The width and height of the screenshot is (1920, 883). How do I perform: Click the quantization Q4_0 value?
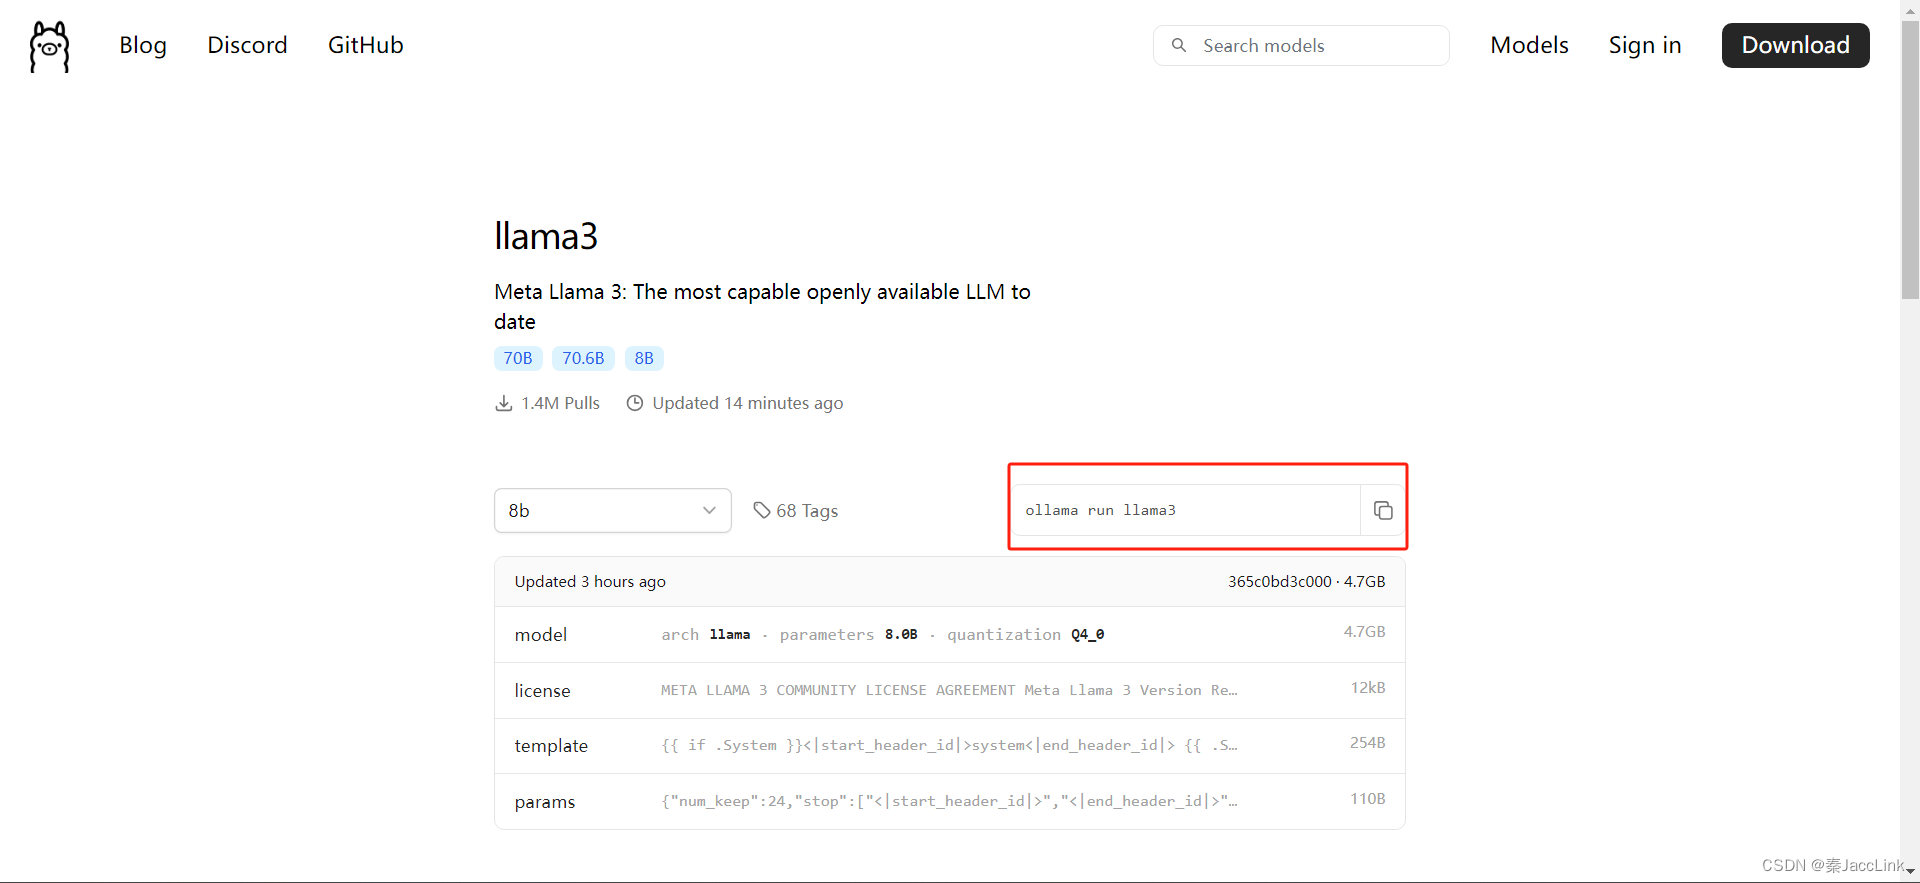(1087, 634)
